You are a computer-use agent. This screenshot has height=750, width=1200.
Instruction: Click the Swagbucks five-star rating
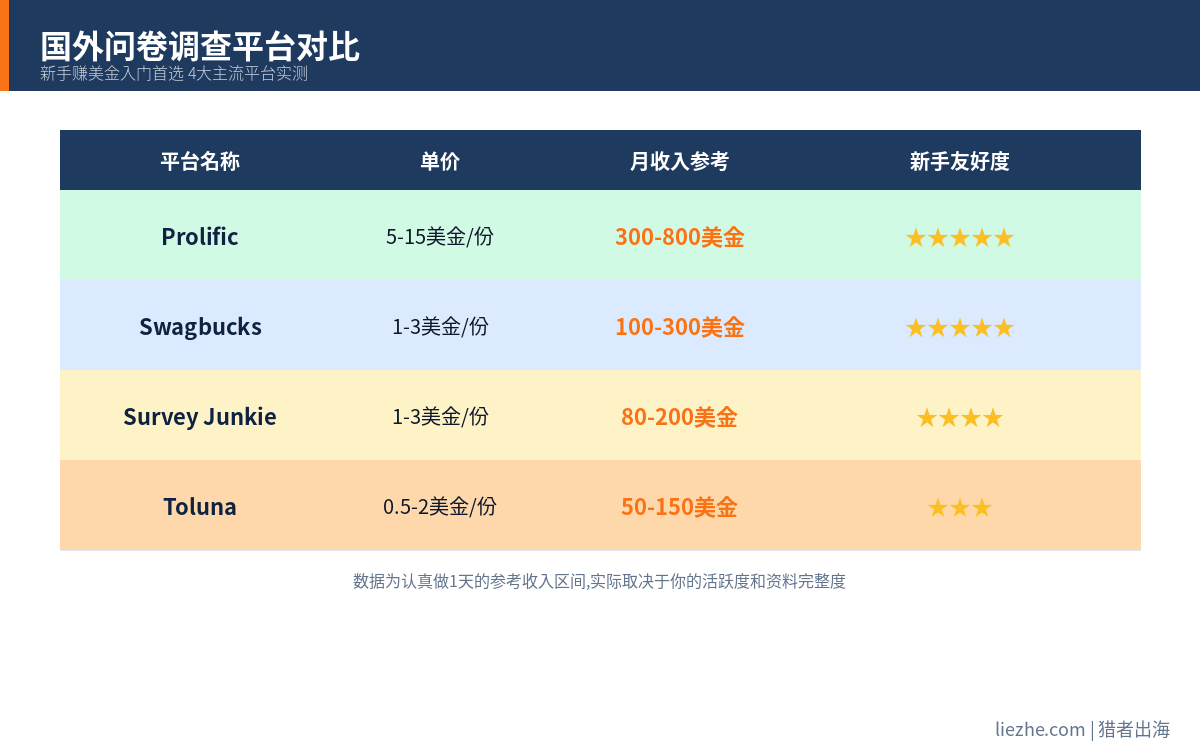coord(960,328)
